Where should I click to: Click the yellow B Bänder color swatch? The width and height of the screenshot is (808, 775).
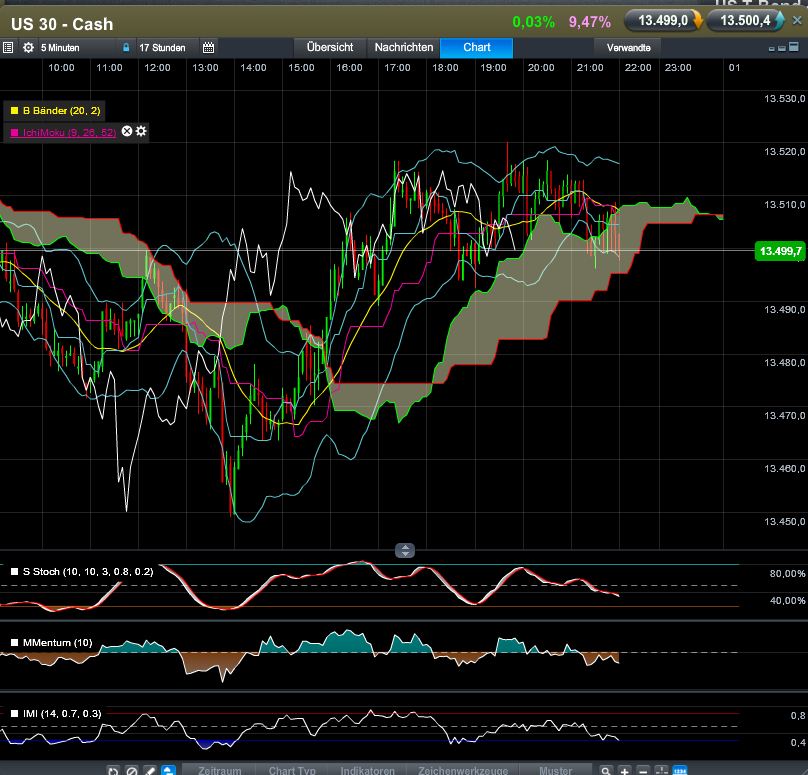click(14, 110)
